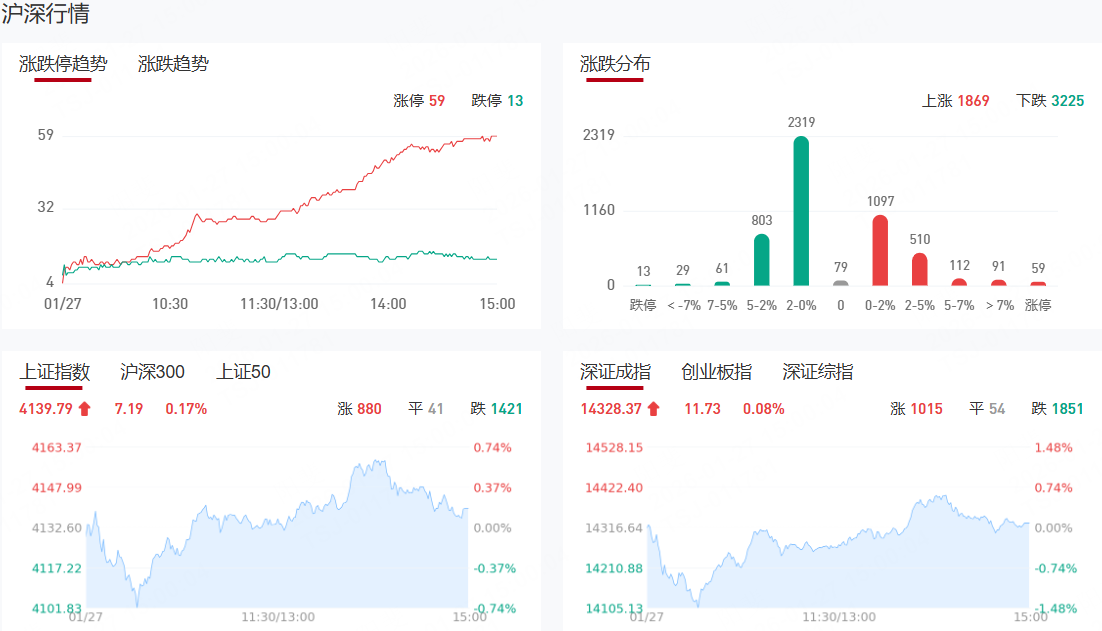This screenshot has width=1102, height=631.
Task: Open the 沪深300 index tab
Action: (152, 372)
